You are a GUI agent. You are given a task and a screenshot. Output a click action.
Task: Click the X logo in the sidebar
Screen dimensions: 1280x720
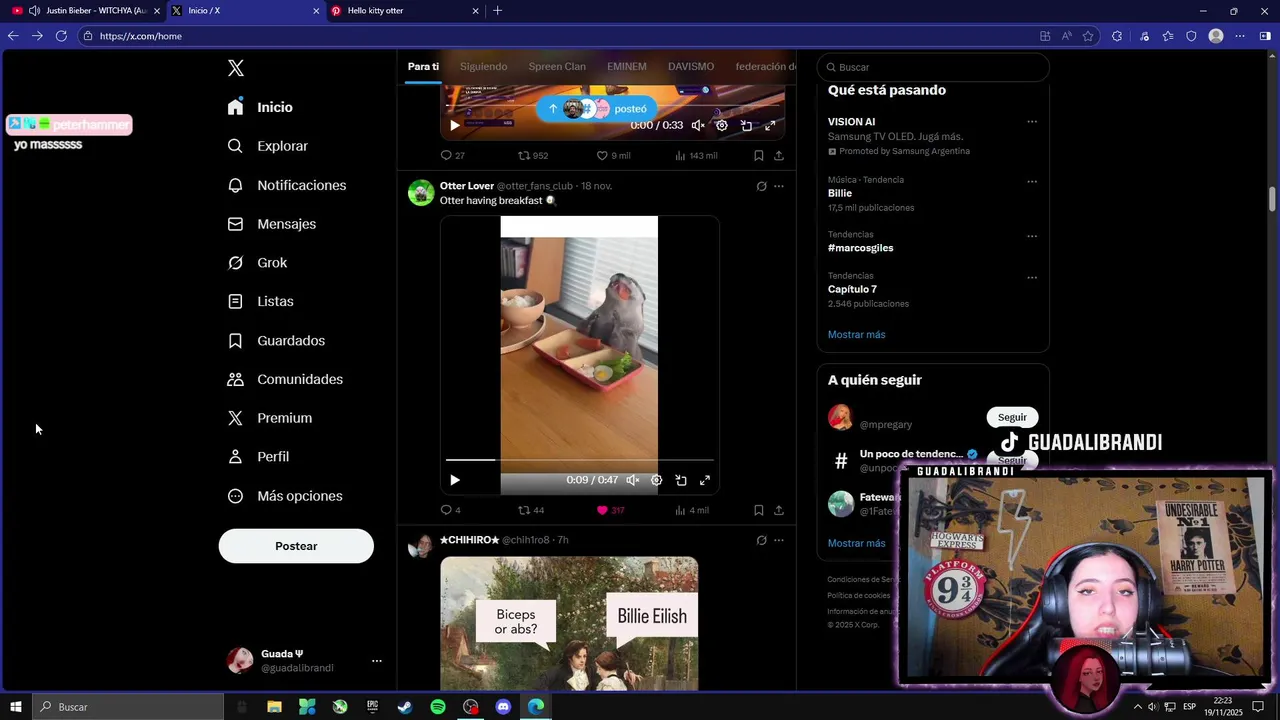point(236,68)
